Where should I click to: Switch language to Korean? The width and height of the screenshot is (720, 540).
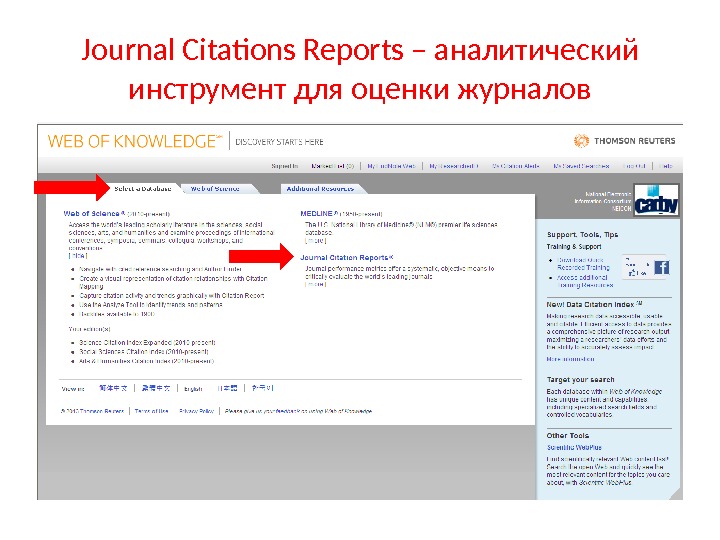click(262, 388)
